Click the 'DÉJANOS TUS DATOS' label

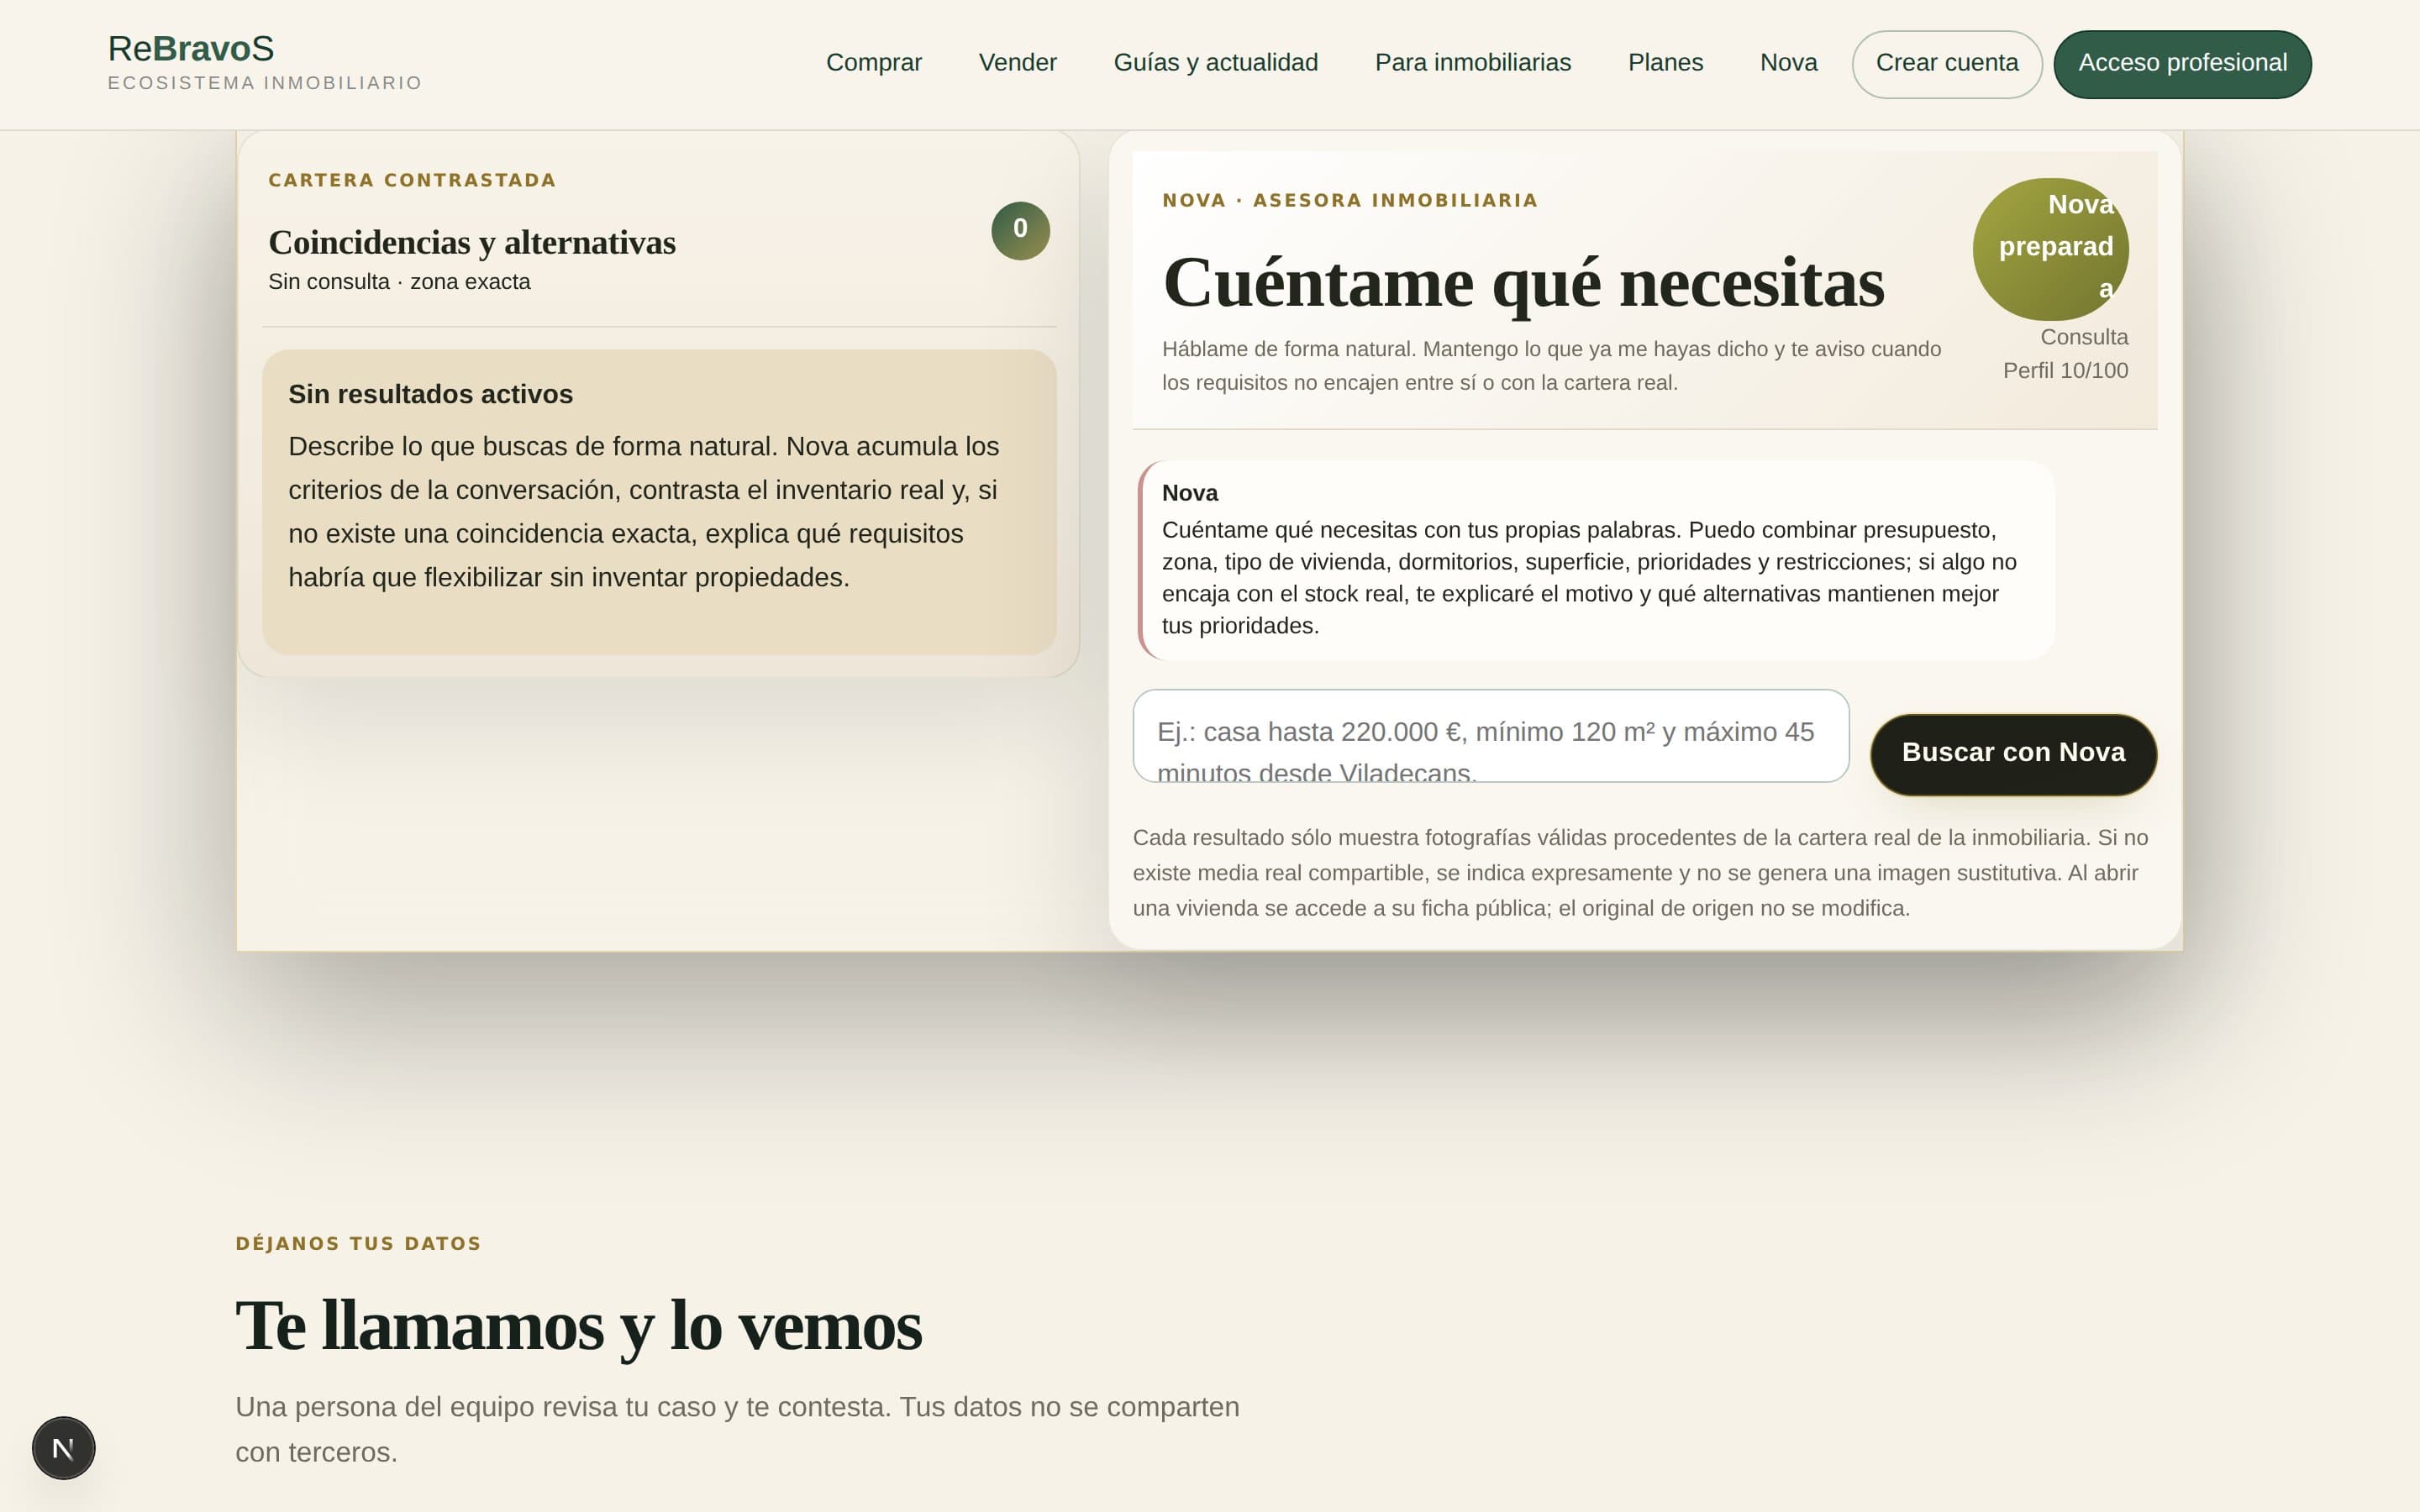click(358, 1243)
